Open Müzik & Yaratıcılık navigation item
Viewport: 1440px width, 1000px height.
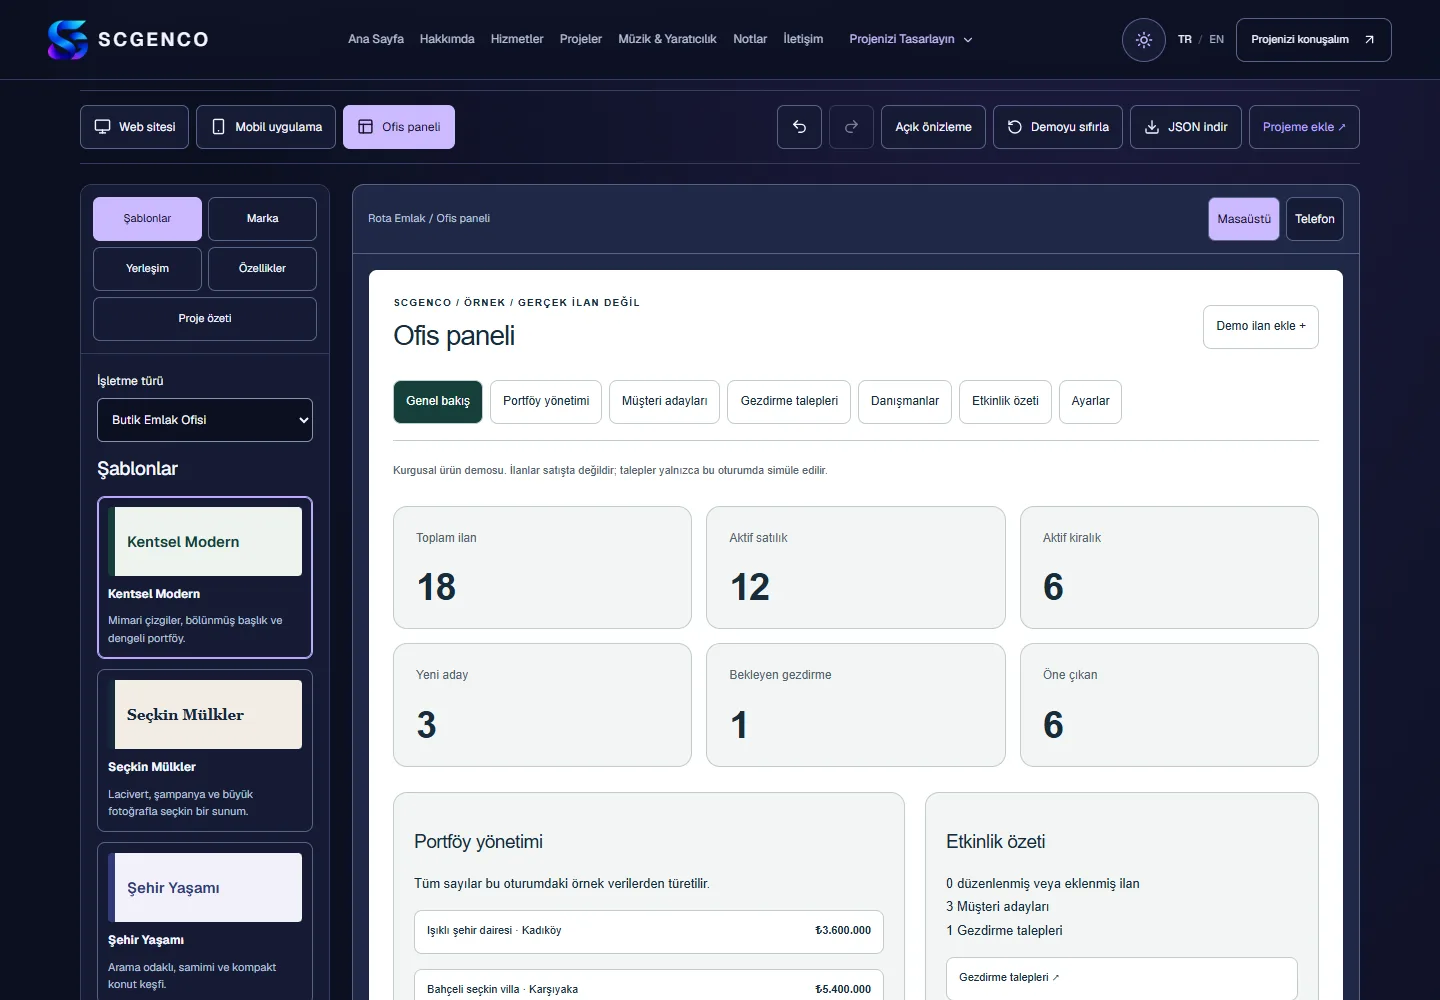[x=667, y=40]
